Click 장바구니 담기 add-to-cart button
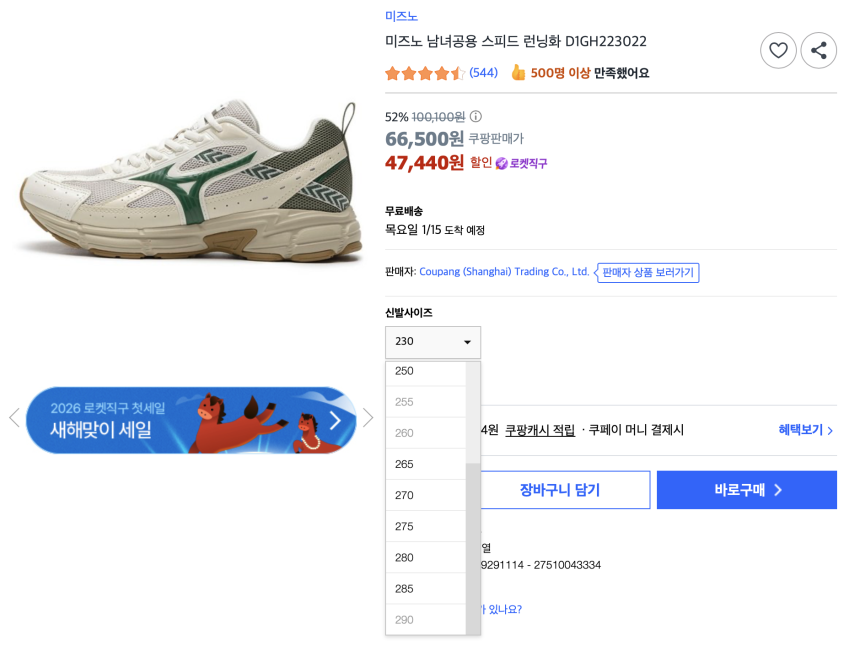This screenshot has width=849, height=663. click(x=559, y=490)
